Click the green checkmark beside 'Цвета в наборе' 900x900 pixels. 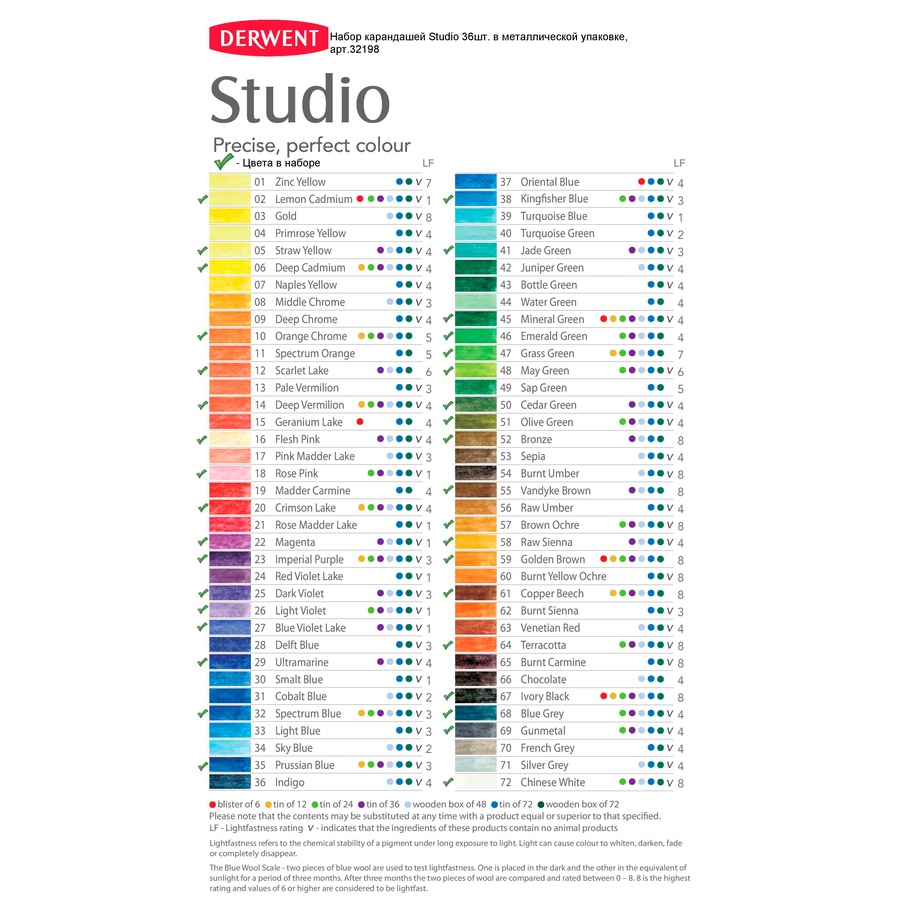point(223,162)
